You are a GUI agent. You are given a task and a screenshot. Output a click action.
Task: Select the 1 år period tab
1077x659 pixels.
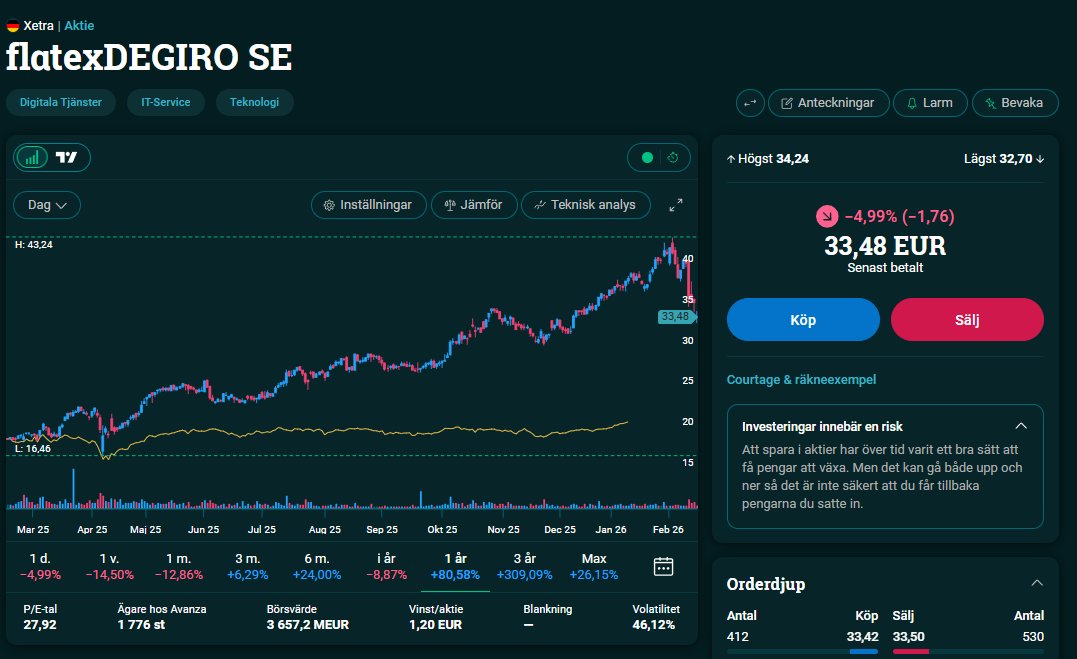pyautogui.click(x=455, y=566)
